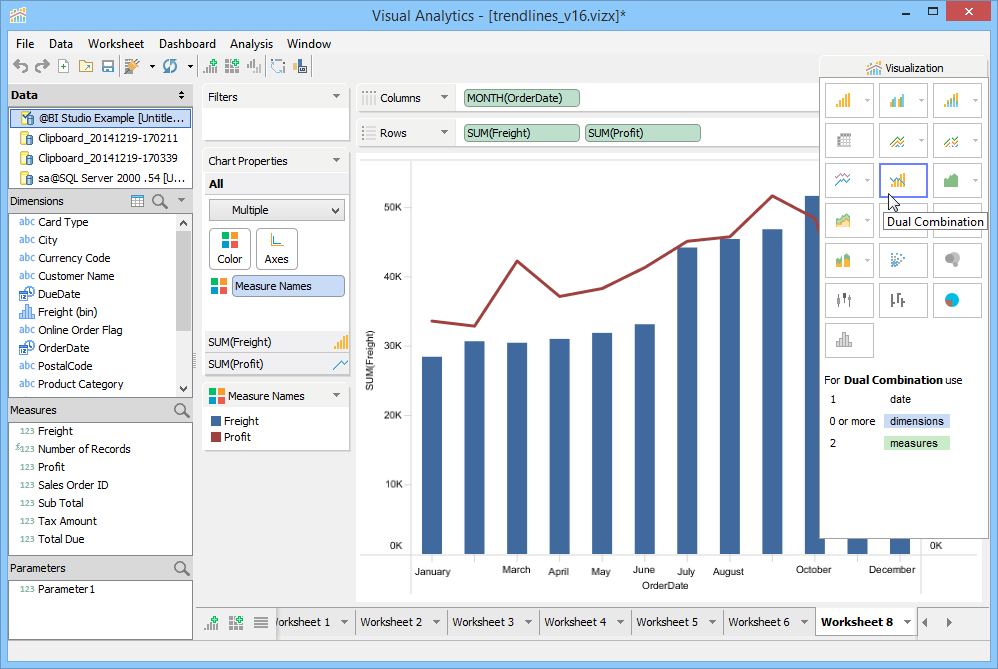Expand the Chart Properties dropdown arrow

(x=336, y=160)
